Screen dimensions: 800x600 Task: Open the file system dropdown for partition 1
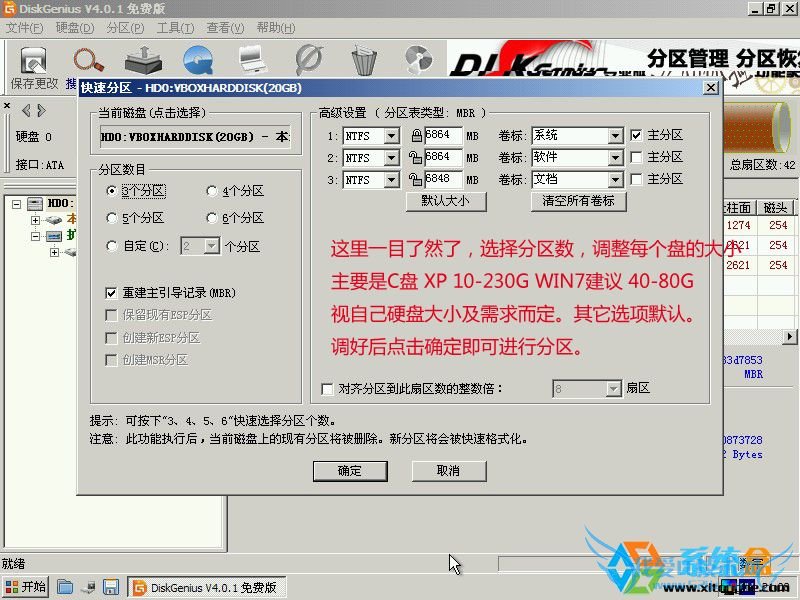(x=391, y=136)
